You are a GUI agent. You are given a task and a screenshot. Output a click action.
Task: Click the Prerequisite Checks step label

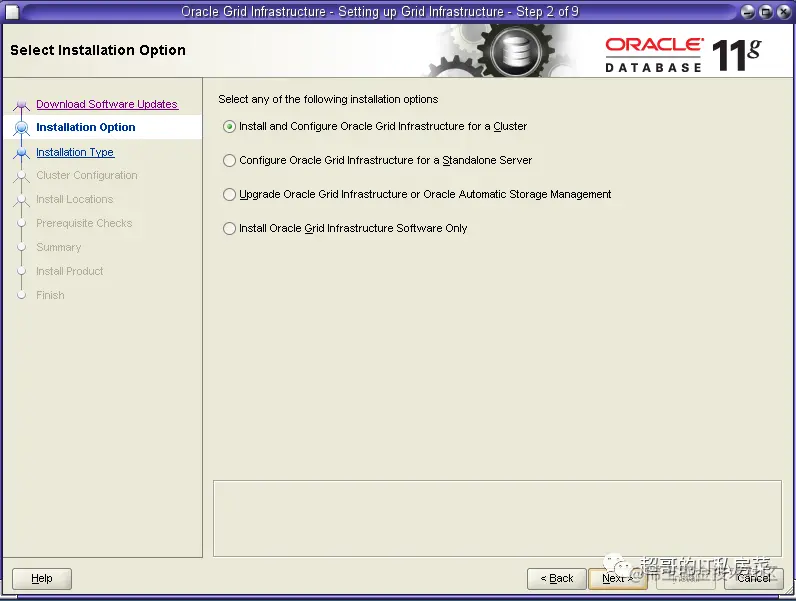84,223
